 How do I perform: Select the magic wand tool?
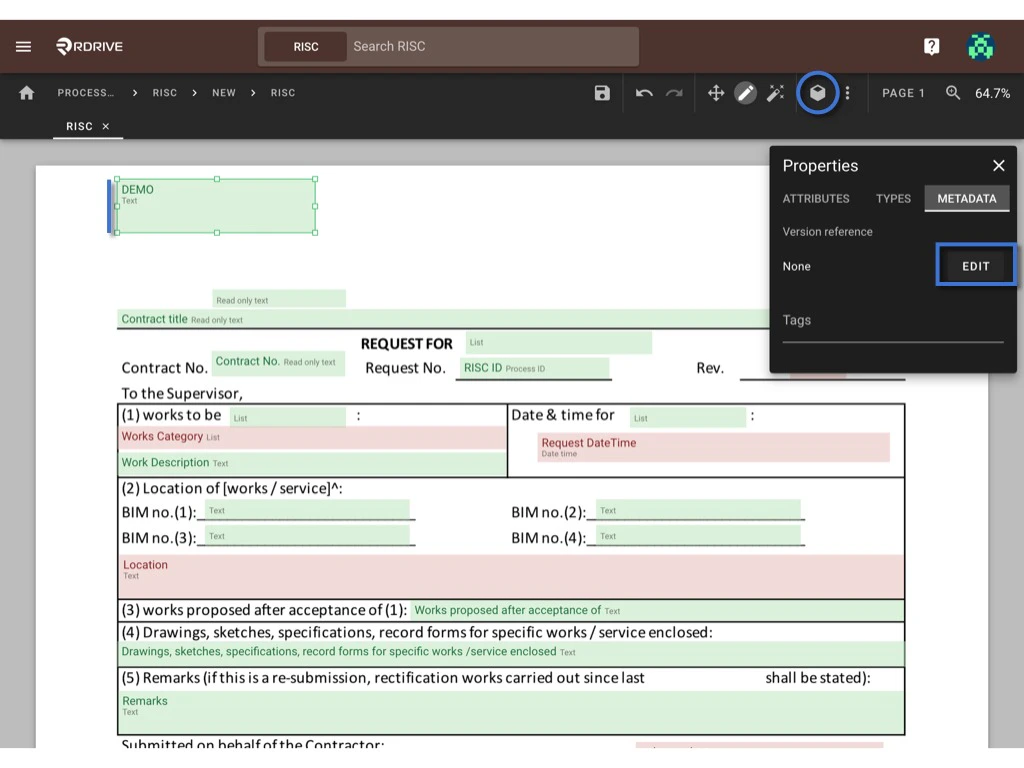[776, 92]
